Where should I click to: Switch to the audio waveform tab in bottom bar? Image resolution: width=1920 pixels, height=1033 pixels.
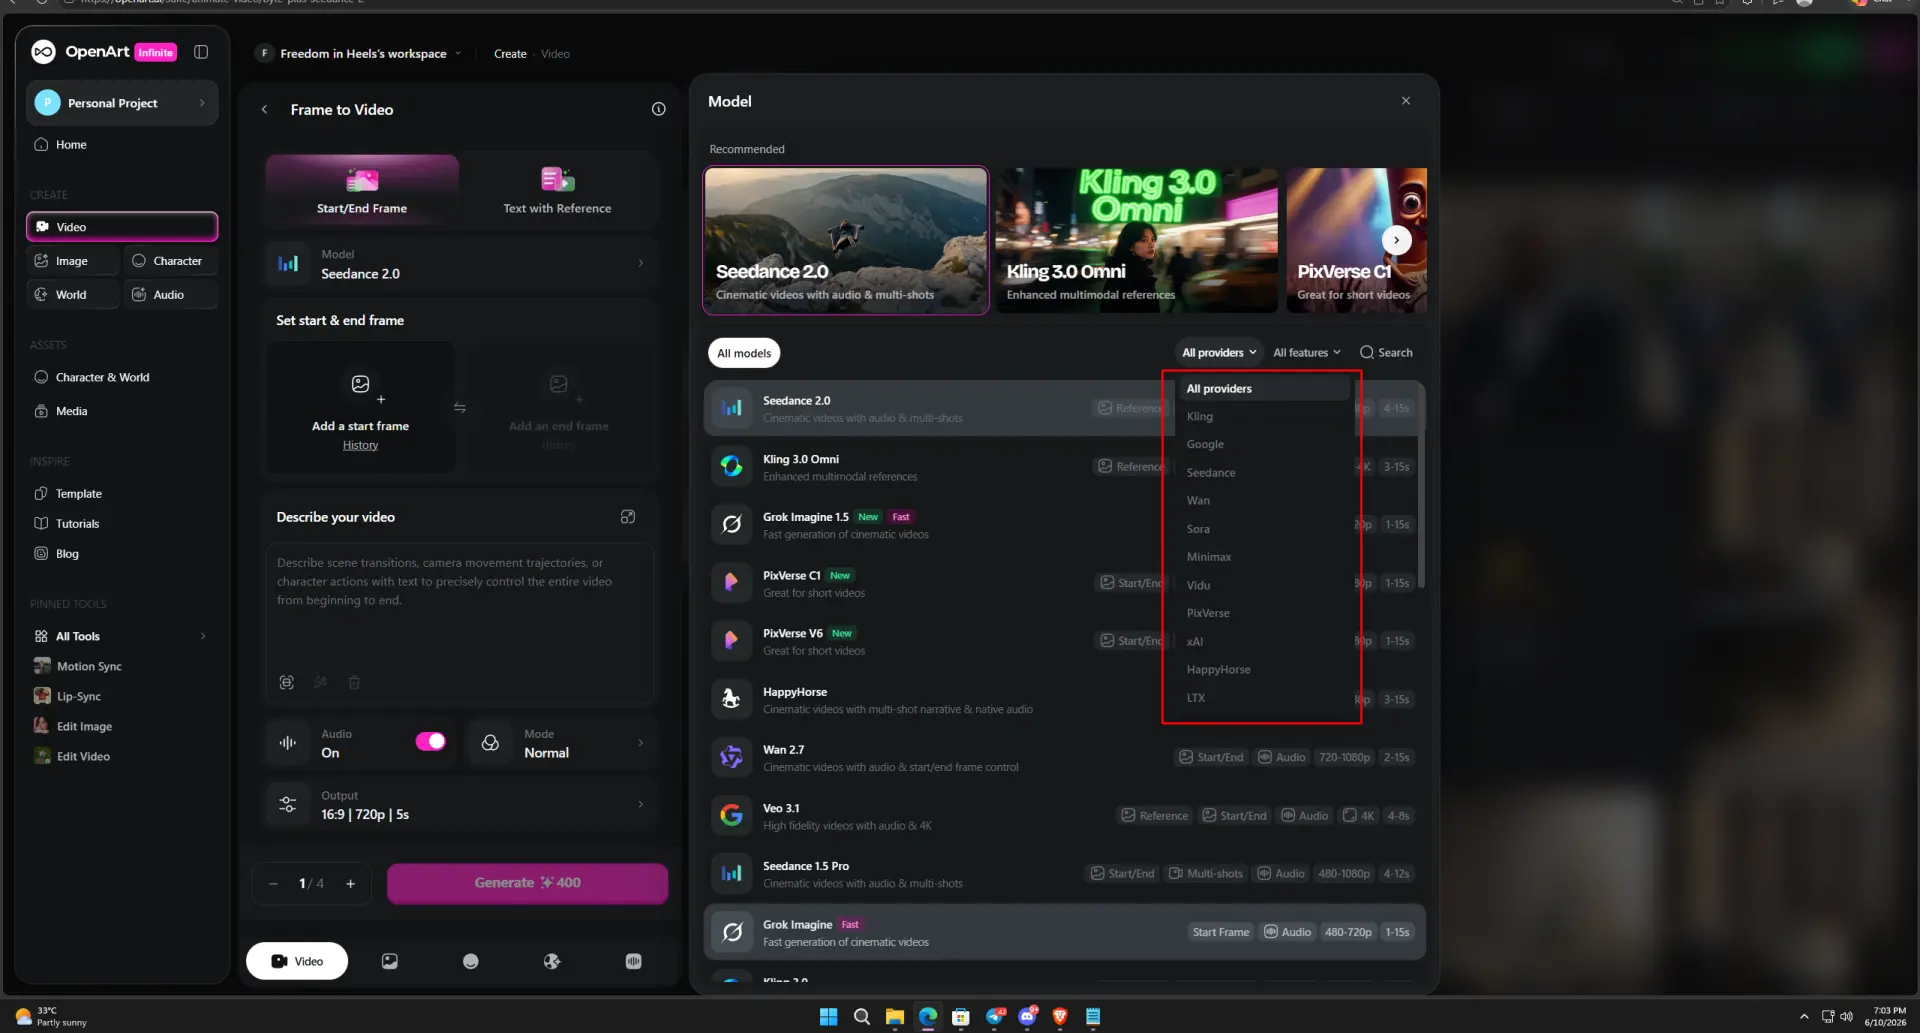point(633,961)
